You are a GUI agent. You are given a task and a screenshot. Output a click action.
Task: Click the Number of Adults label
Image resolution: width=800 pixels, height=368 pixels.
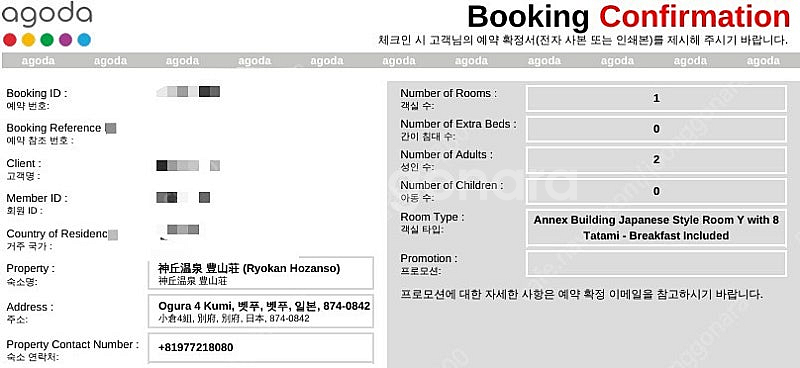click(447, 154)
